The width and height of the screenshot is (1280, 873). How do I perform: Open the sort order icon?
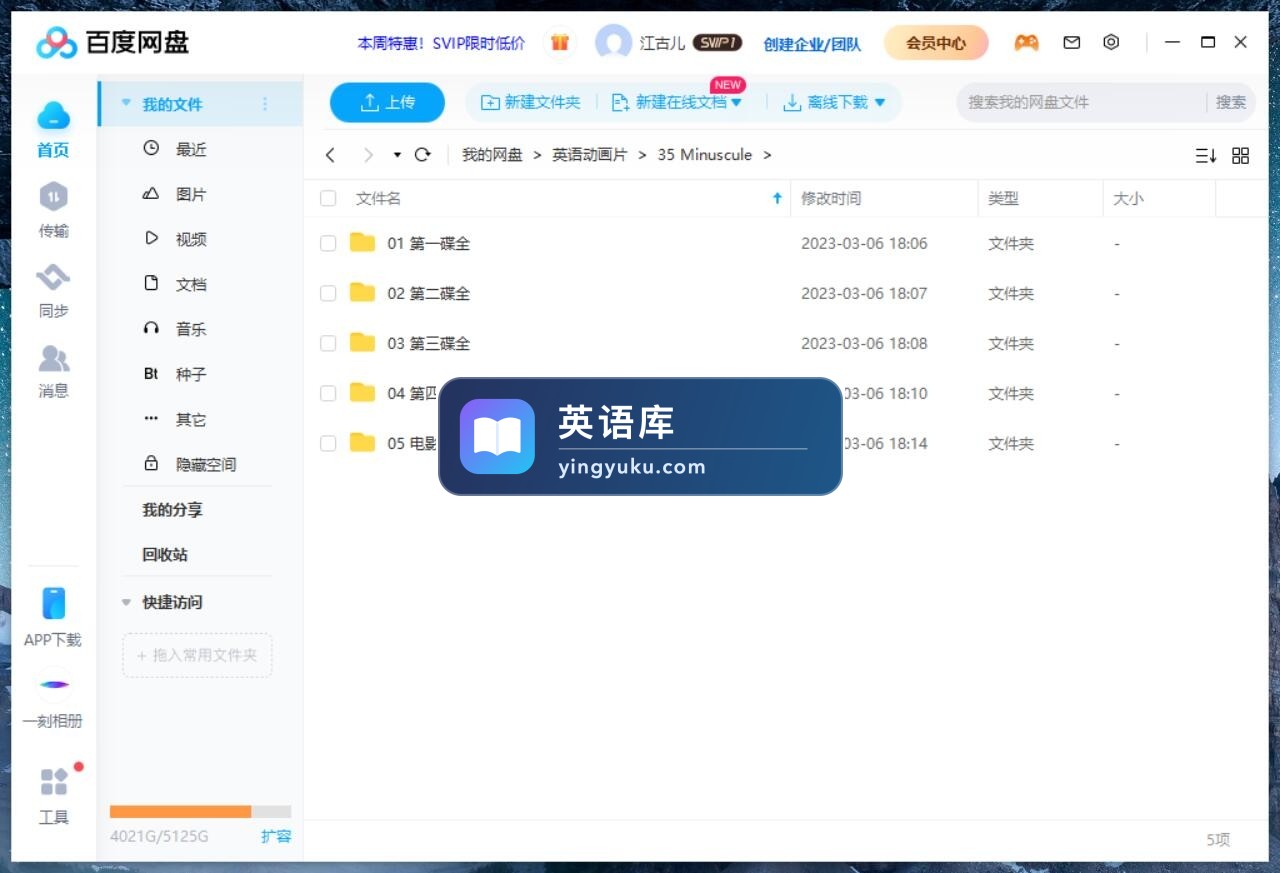click(1206, 156)
